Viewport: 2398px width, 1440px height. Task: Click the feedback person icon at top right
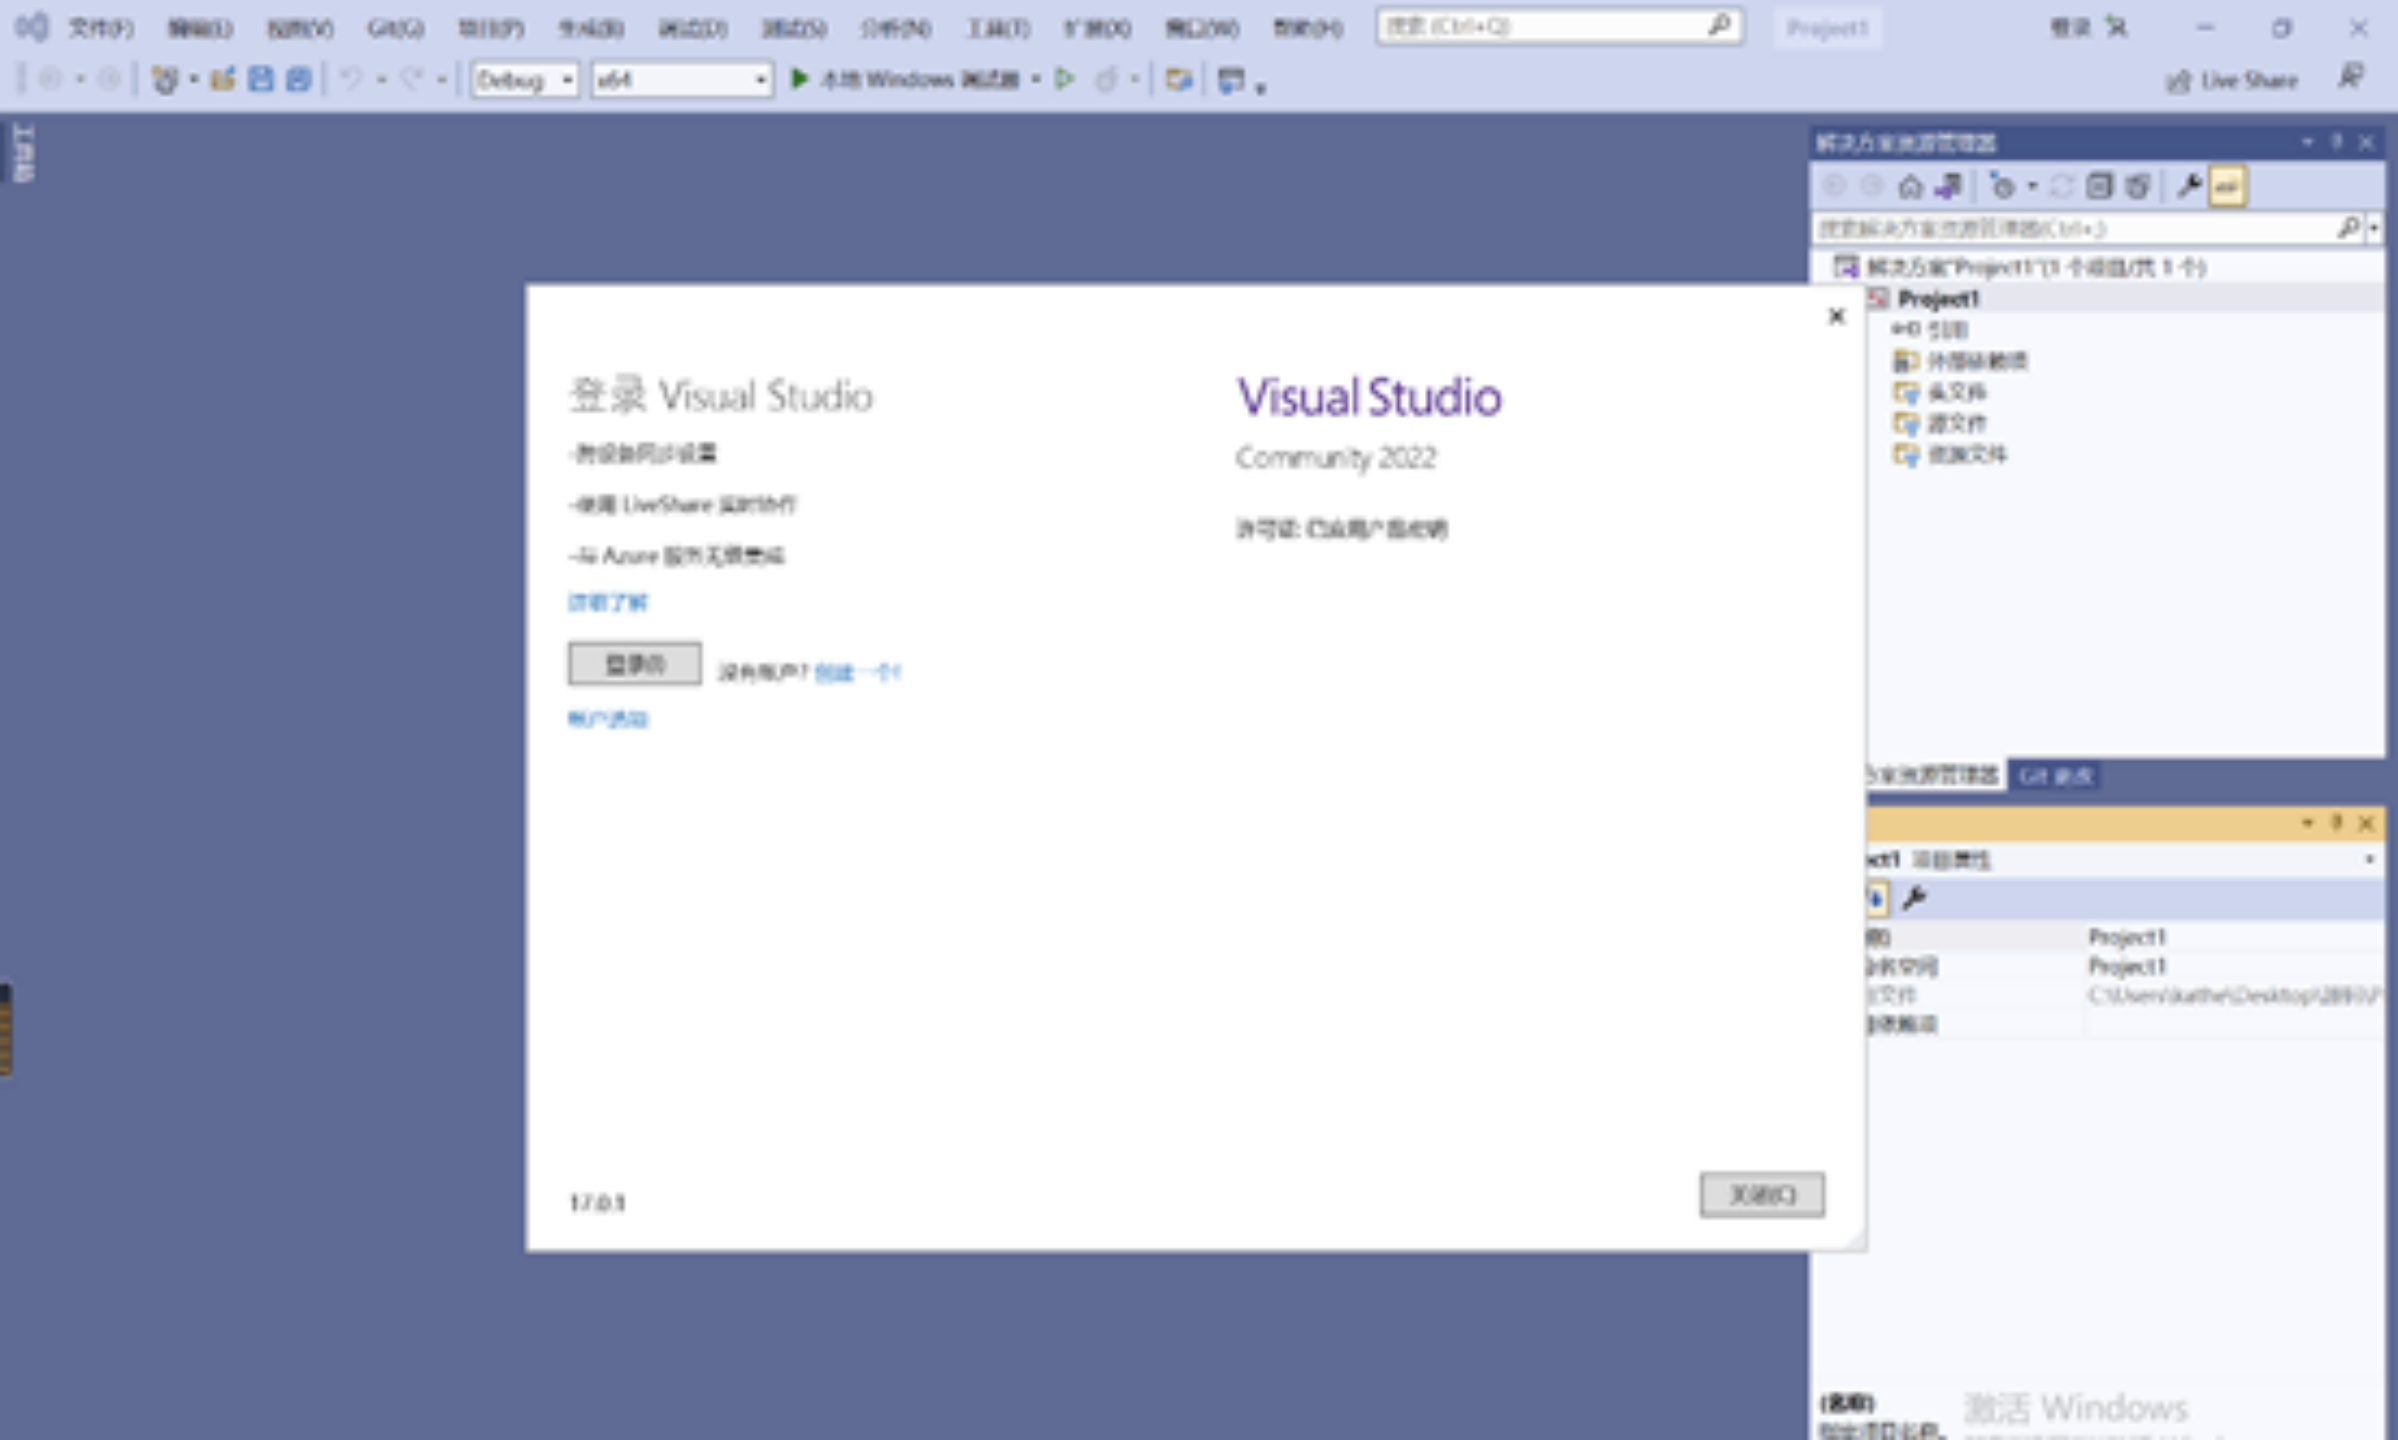click(2351, 77)
